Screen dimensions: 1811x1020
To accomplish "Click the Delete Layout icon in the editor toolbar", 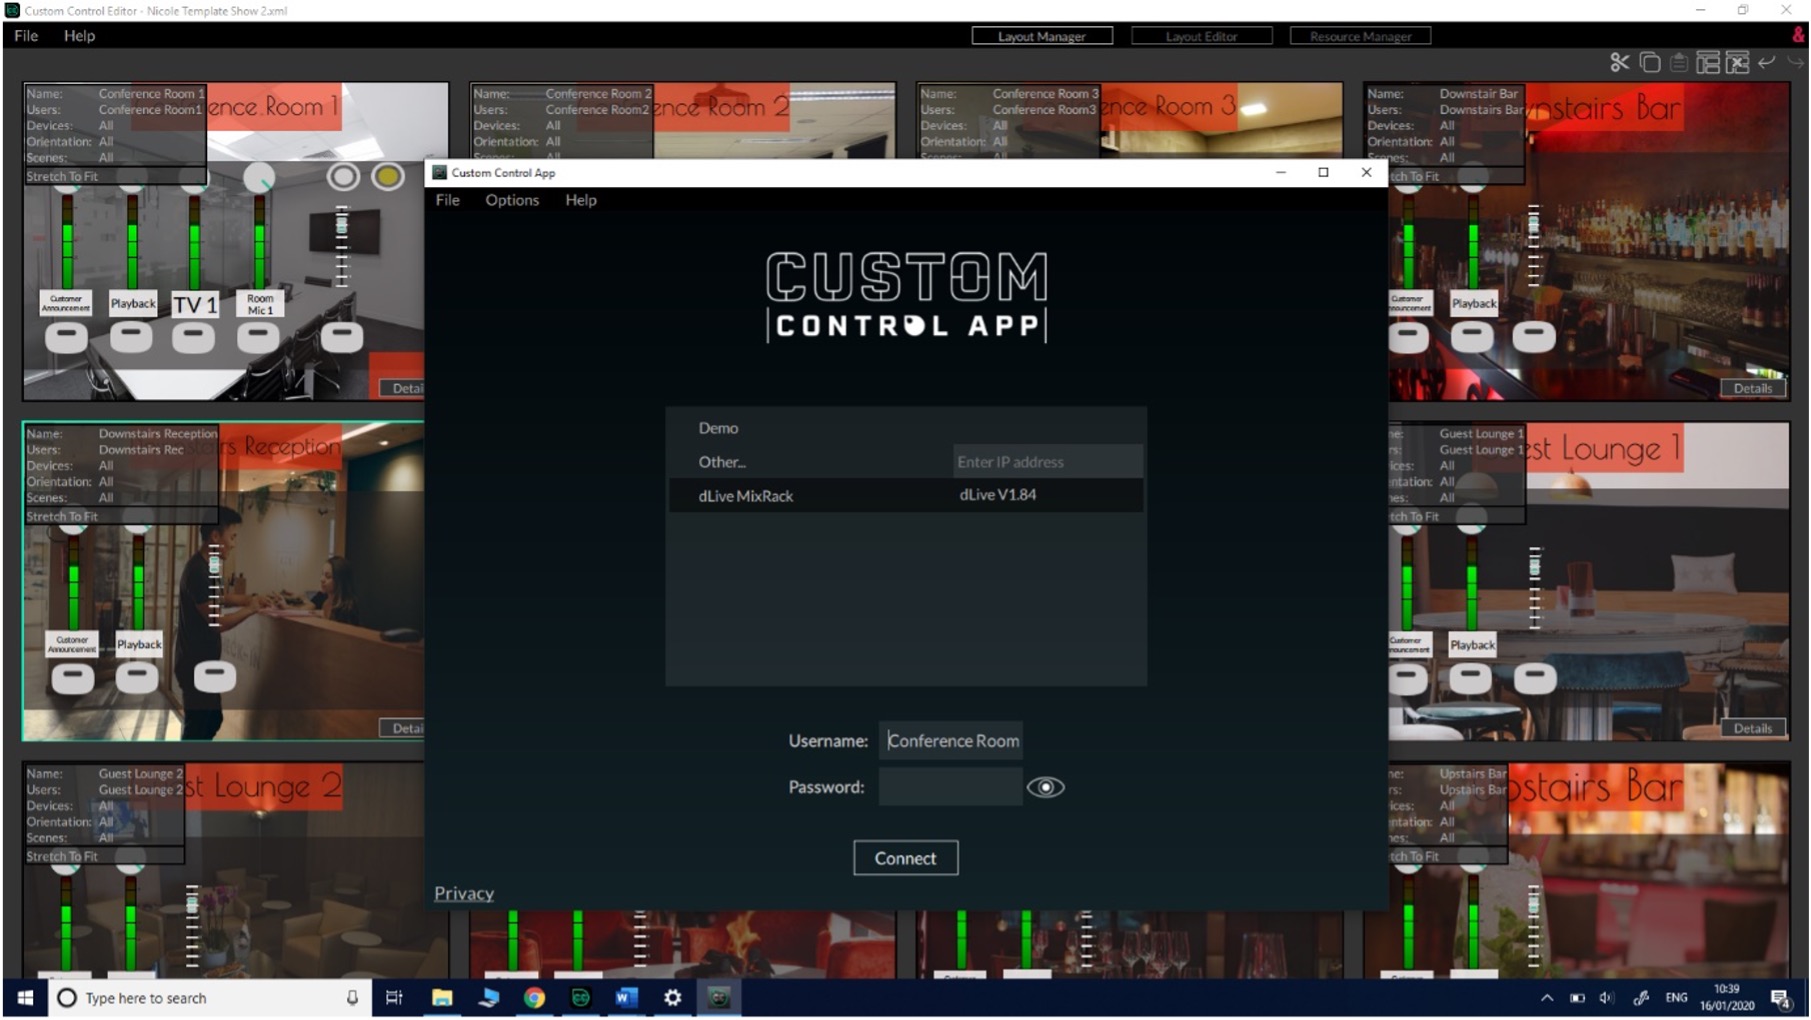I will [x=1738, y=63].
